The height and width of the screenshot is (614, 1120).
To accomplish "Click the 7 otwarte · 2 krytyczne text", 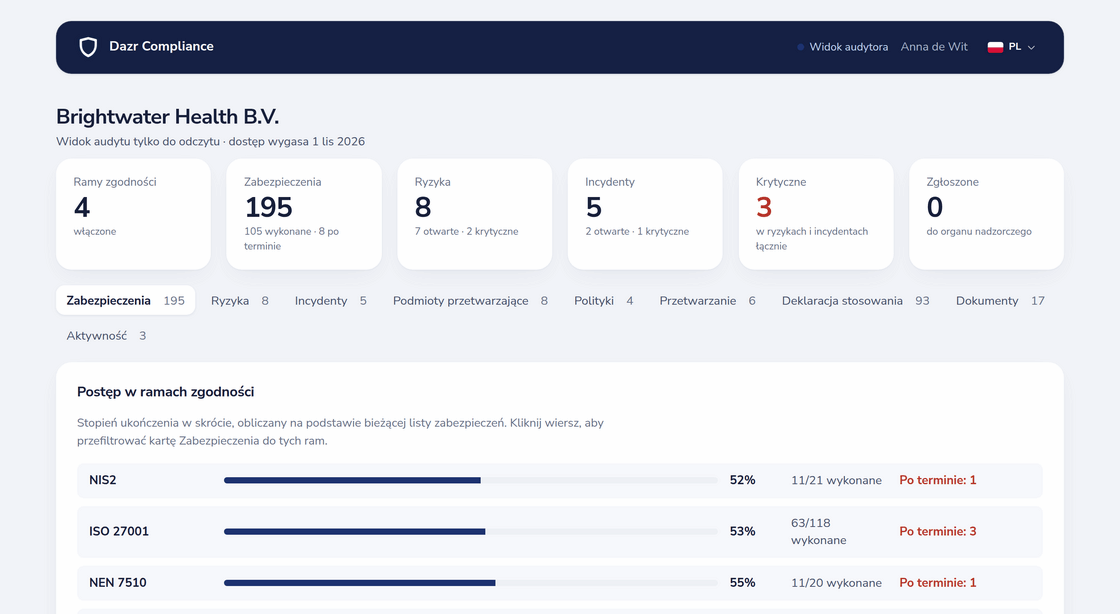I will pos(466,231).
